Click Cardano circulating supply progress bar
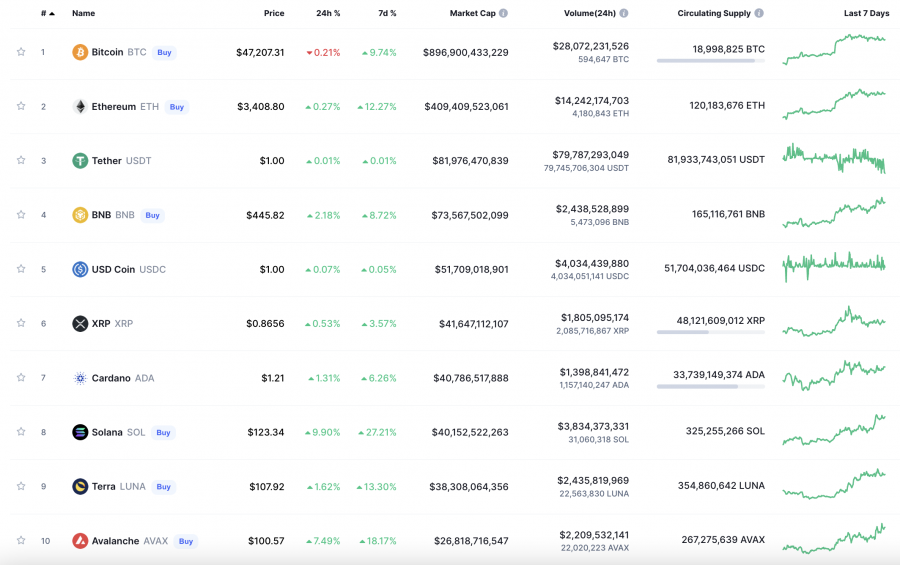The height and width of the screenshot is (565, 900). (711, 386)
